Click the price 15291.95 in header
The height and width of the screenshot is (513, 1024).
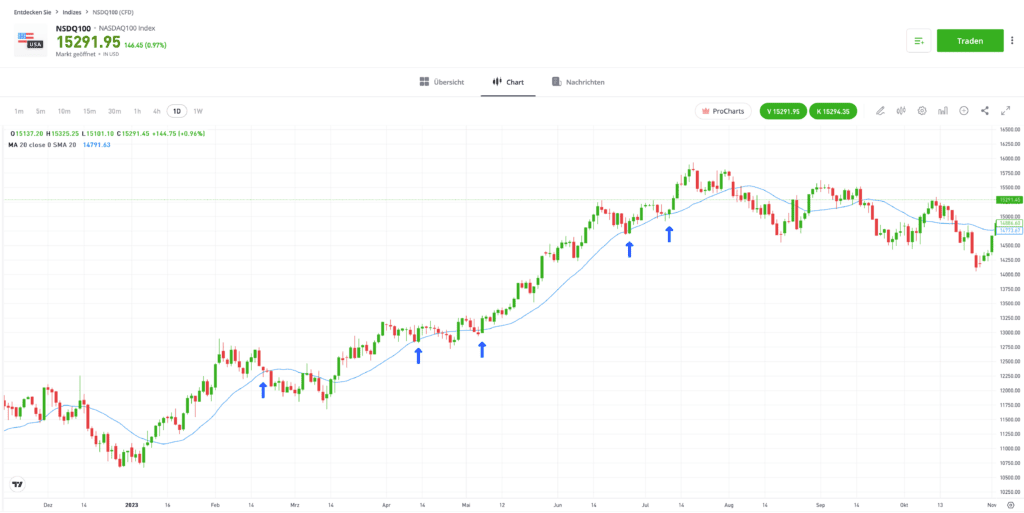pos(88,42)
